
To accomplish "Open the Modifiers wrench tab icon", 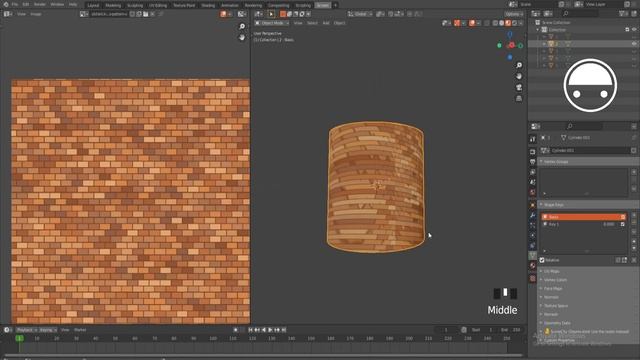I will coord(533,215).
